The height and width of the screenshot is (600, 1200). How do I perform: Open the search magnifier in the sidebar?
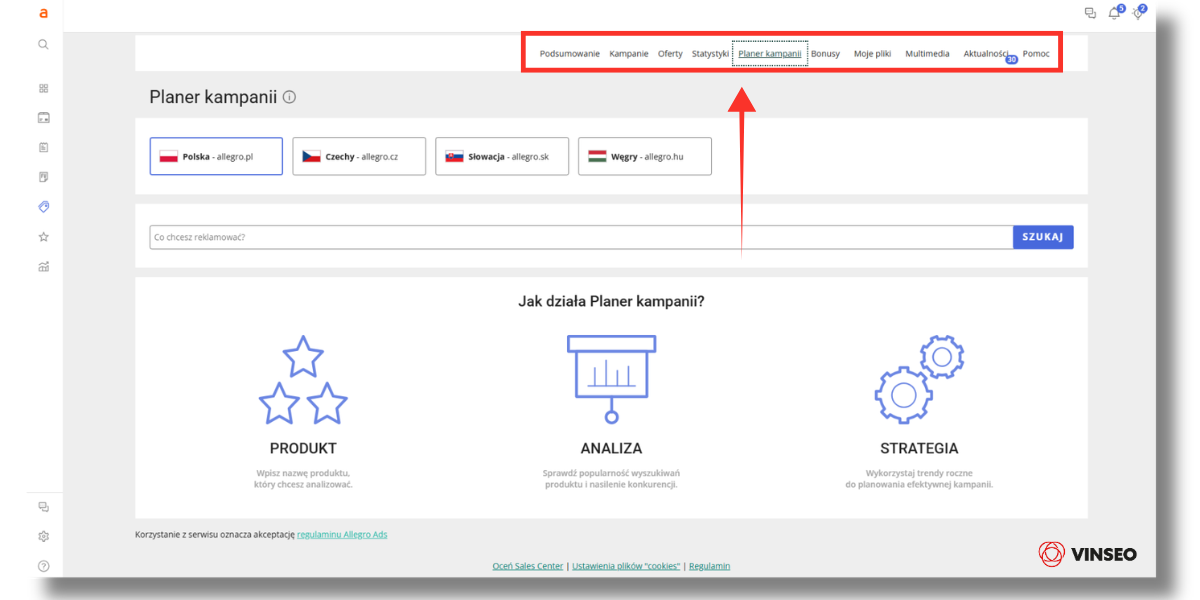pos(43,44)
